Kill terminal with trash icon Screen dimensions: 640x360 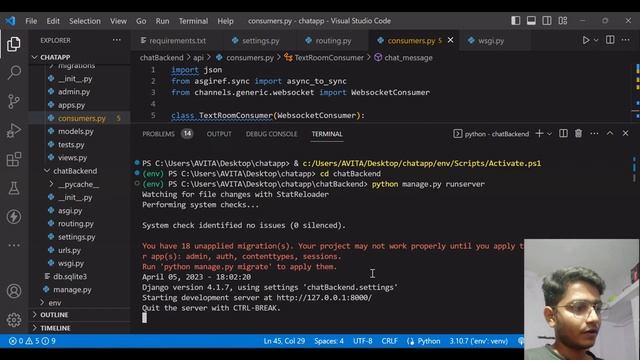pyautogui.click(x=578, y=133)
